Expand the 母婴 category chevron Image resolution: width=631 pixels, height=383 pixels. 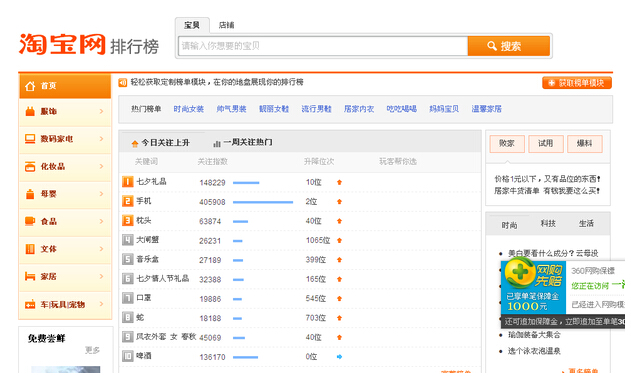point(101,194)
